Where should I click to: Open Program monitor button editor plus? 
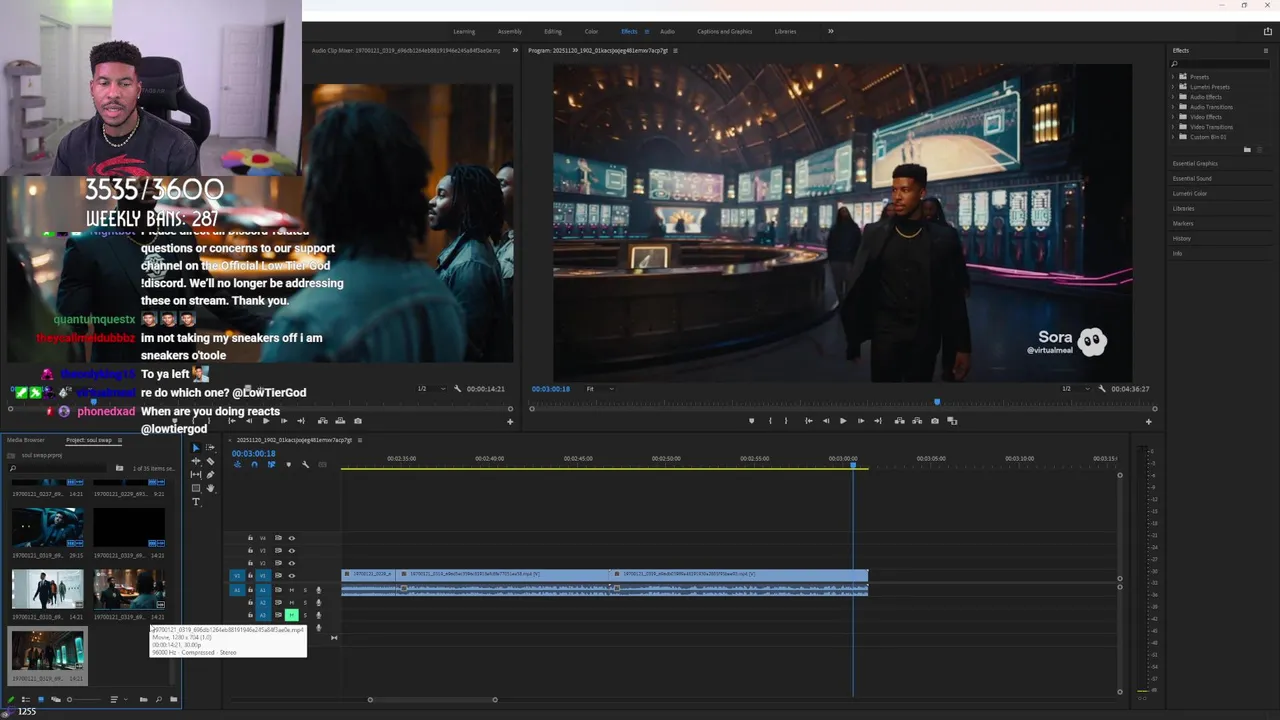(x=1148, y=422)
